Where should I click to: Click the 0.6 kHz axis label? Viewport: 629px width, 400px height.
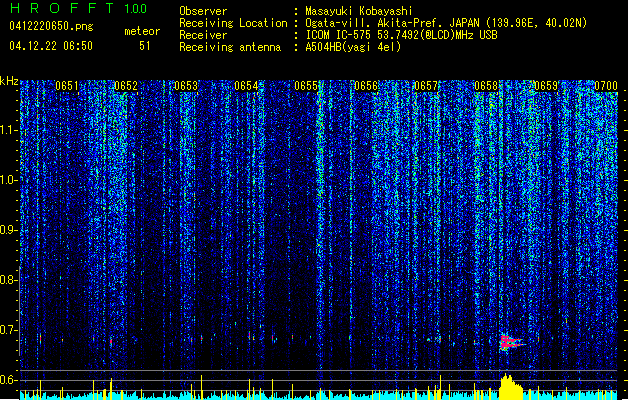point(9,380)
